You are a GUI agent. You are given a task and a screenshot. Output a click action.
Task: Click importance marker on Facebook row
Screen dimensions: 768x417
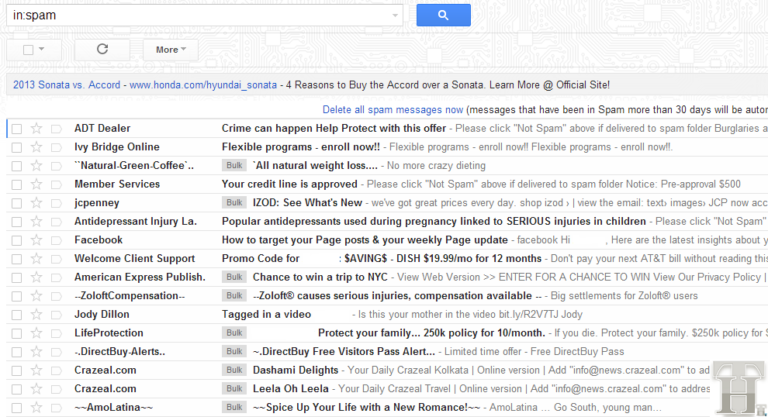click(56, 241)
